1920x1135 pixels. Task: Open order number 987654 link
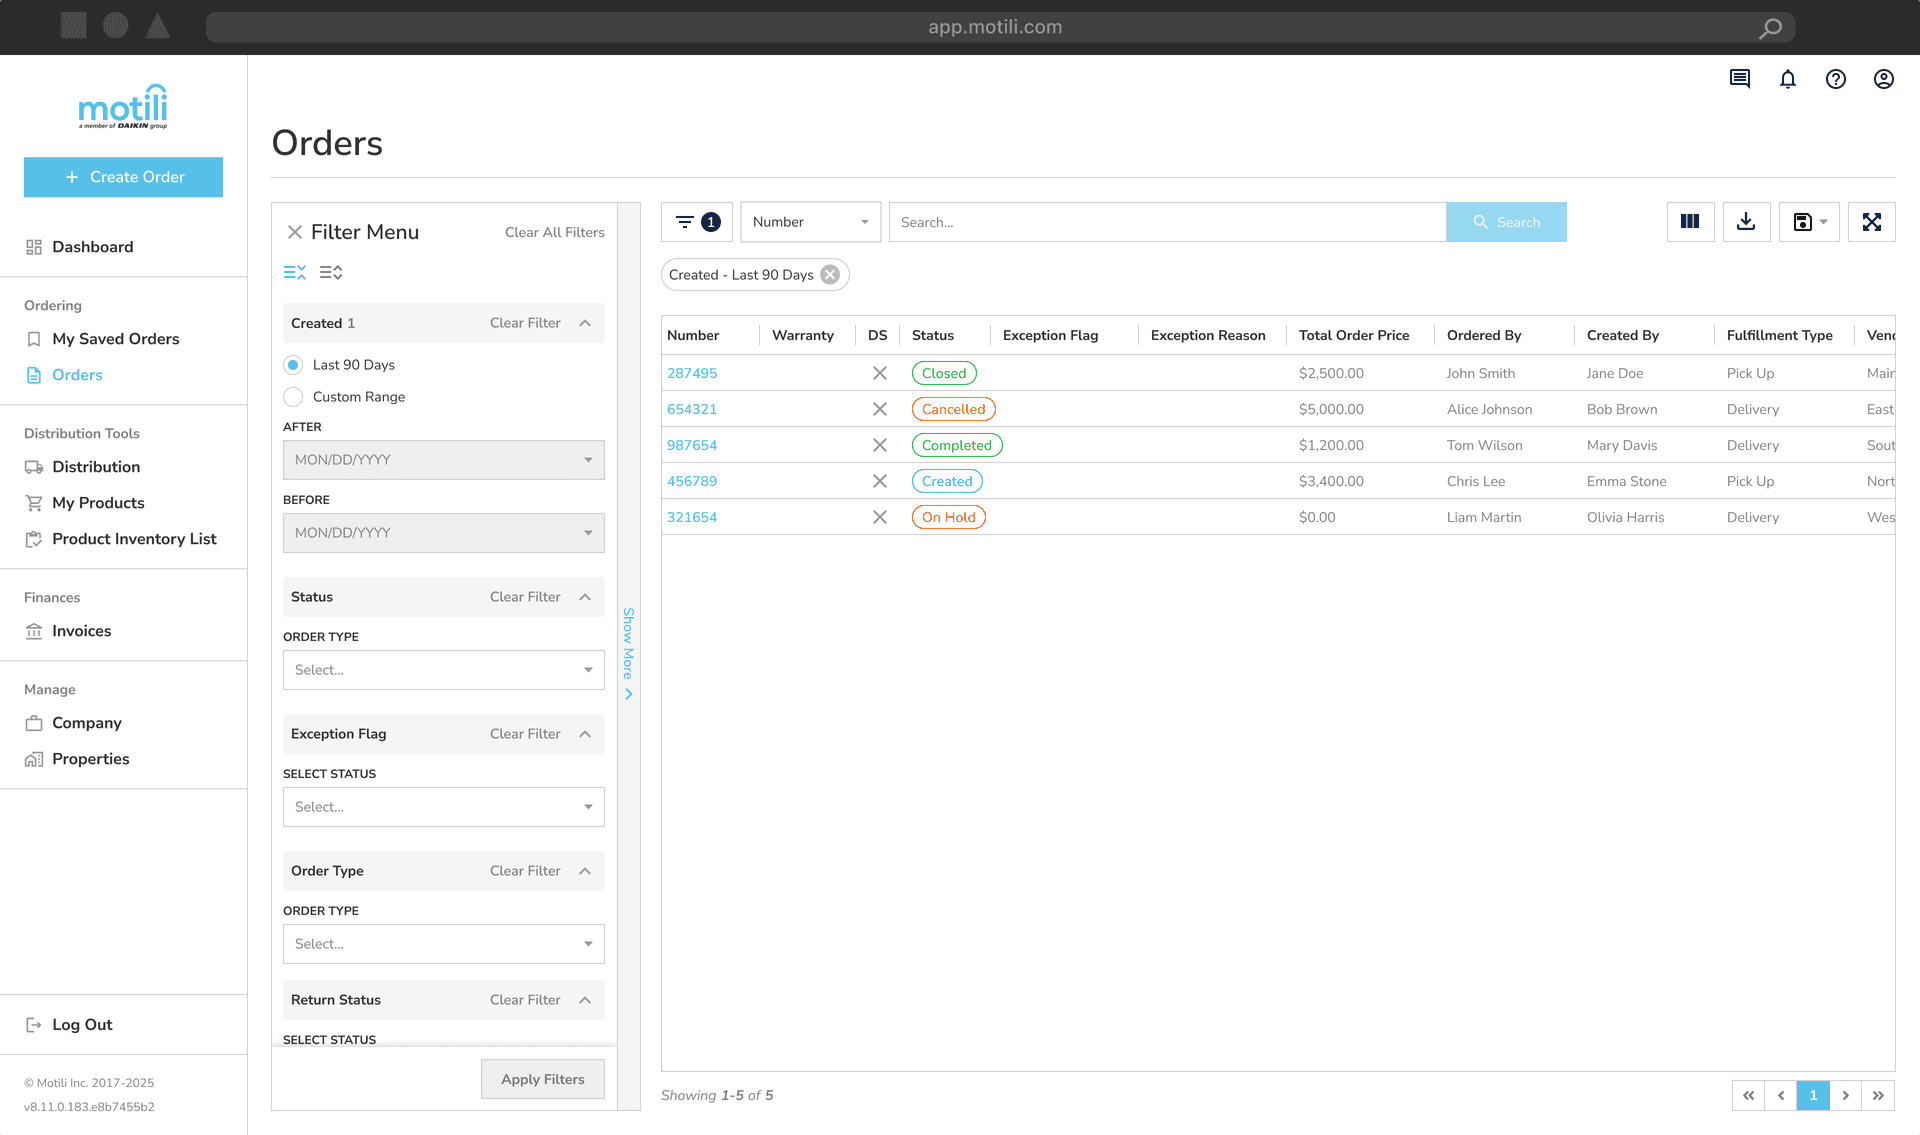tap(692, 445)
